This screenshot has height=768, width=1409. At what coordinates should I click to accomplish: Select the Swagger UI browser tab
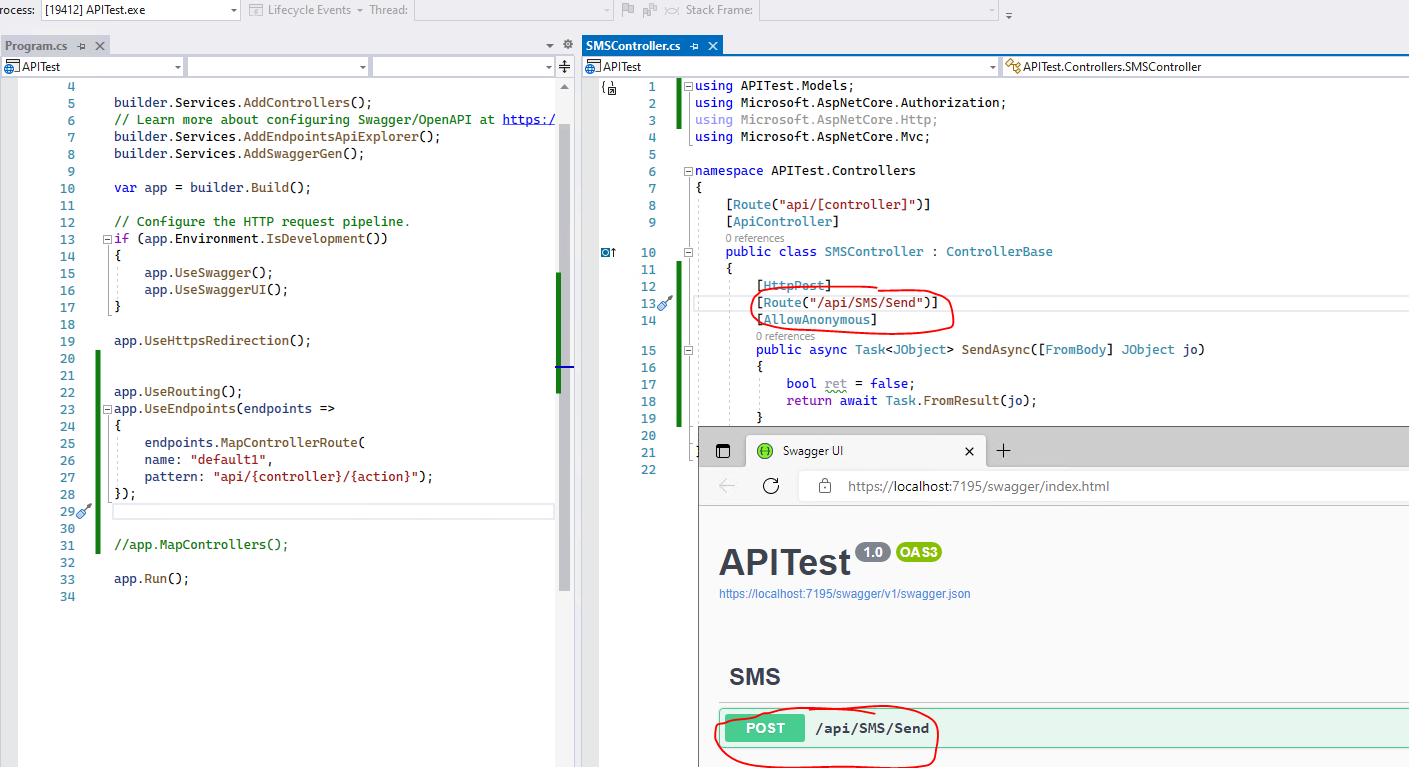(x=864, y=451)
